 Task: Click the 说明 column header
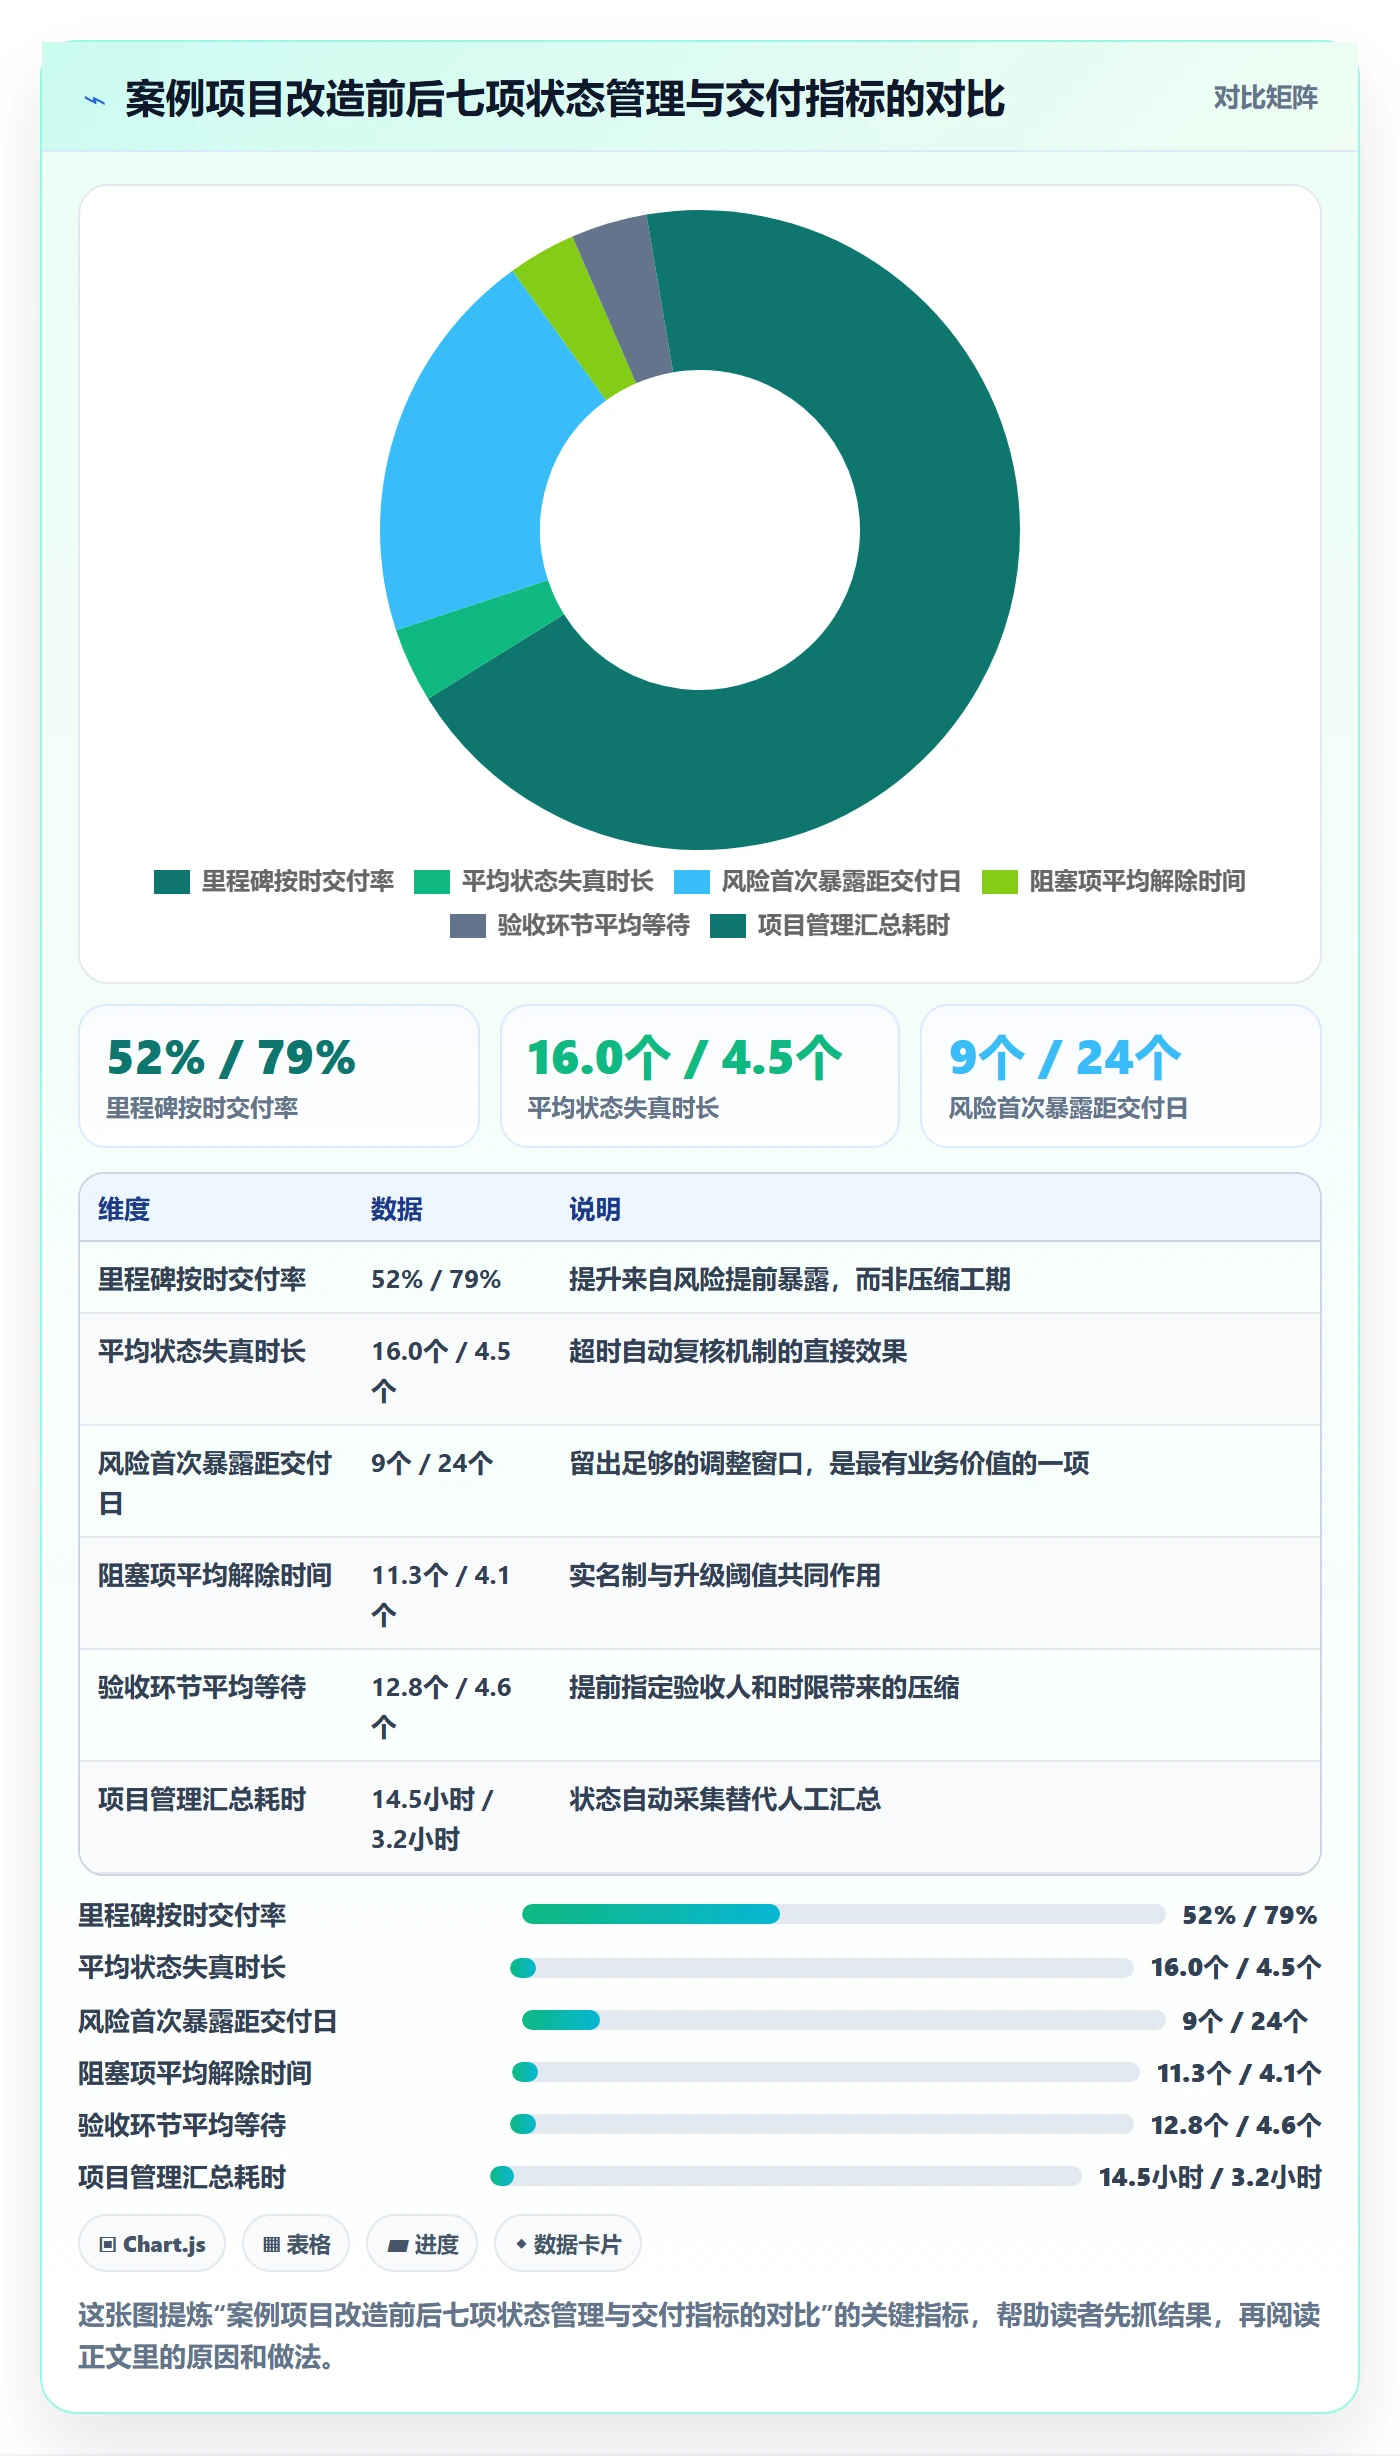pos(595,1209)
